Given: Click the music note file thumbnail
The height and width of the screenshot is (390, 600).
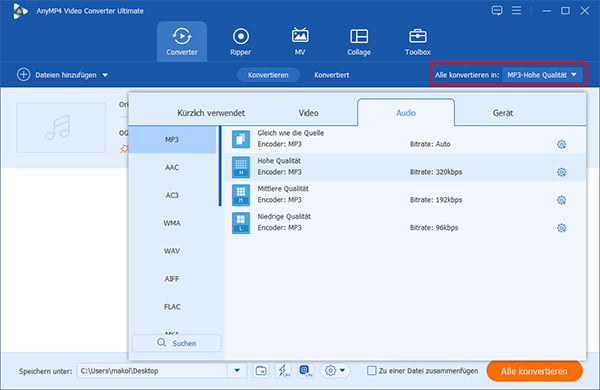Looking at the screenshot, I should pos(61,127).
